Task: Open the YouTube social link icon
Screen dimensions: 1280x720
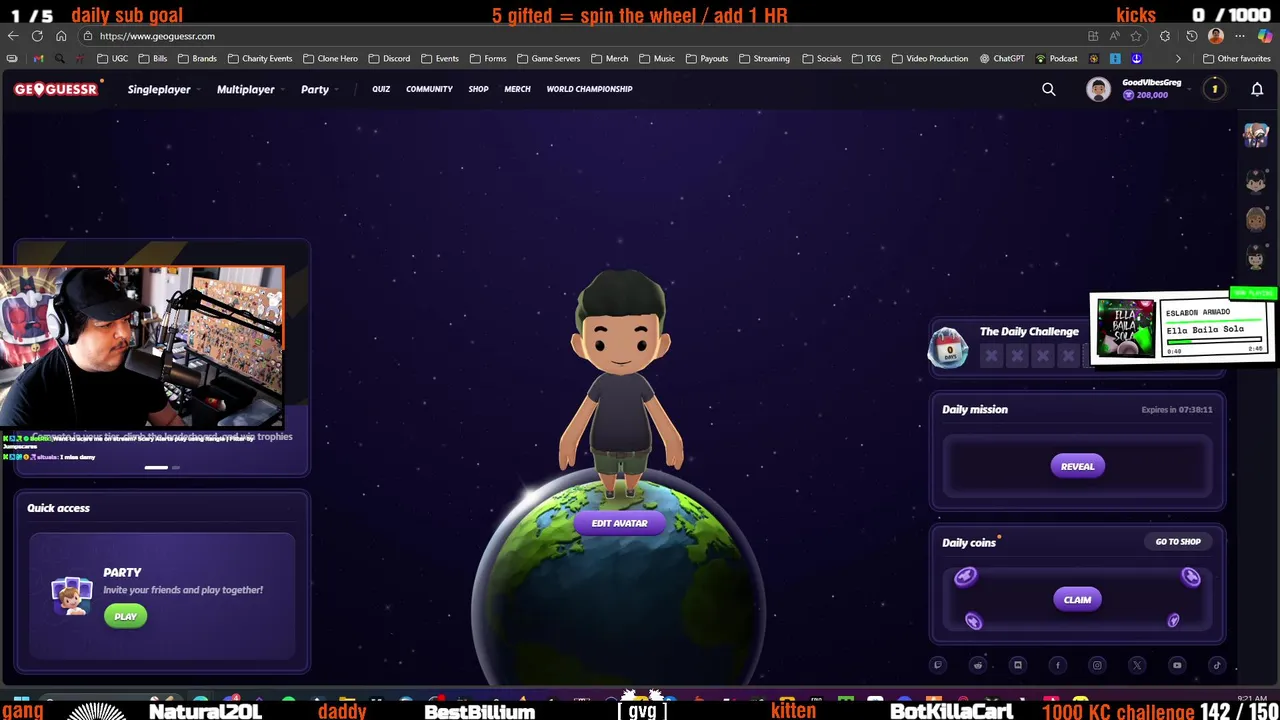Action: tap(1177, 665)
